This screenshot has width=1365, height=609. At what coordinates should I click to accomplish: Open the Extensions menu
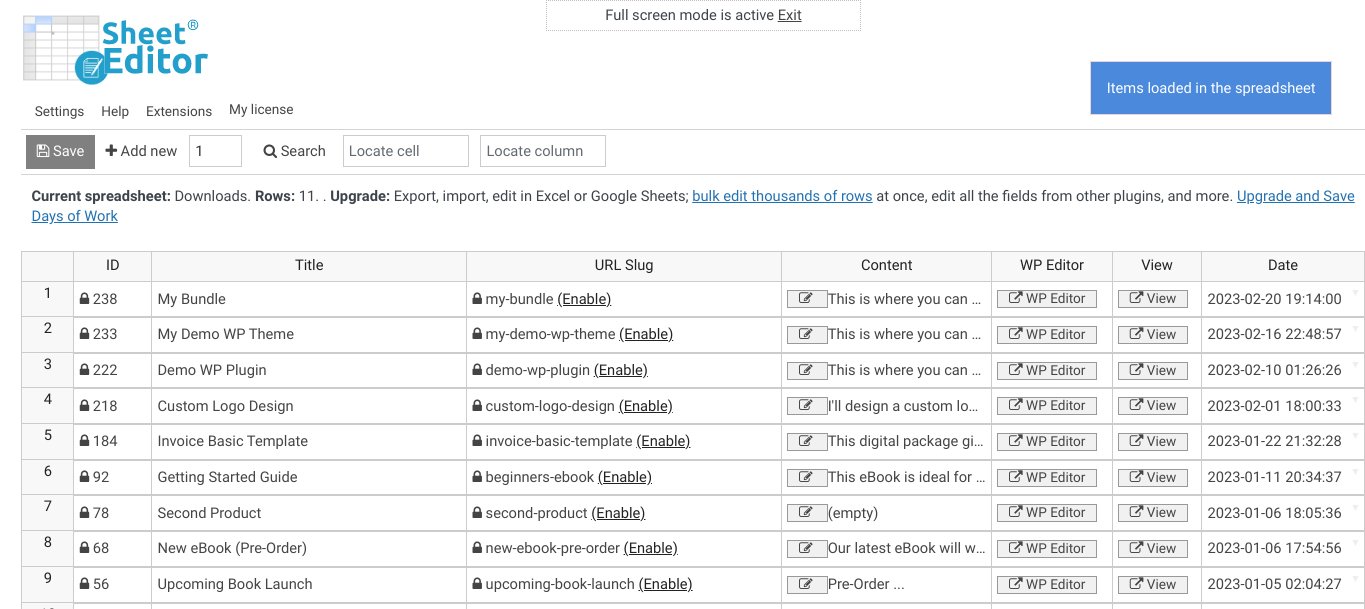point(178,111)
